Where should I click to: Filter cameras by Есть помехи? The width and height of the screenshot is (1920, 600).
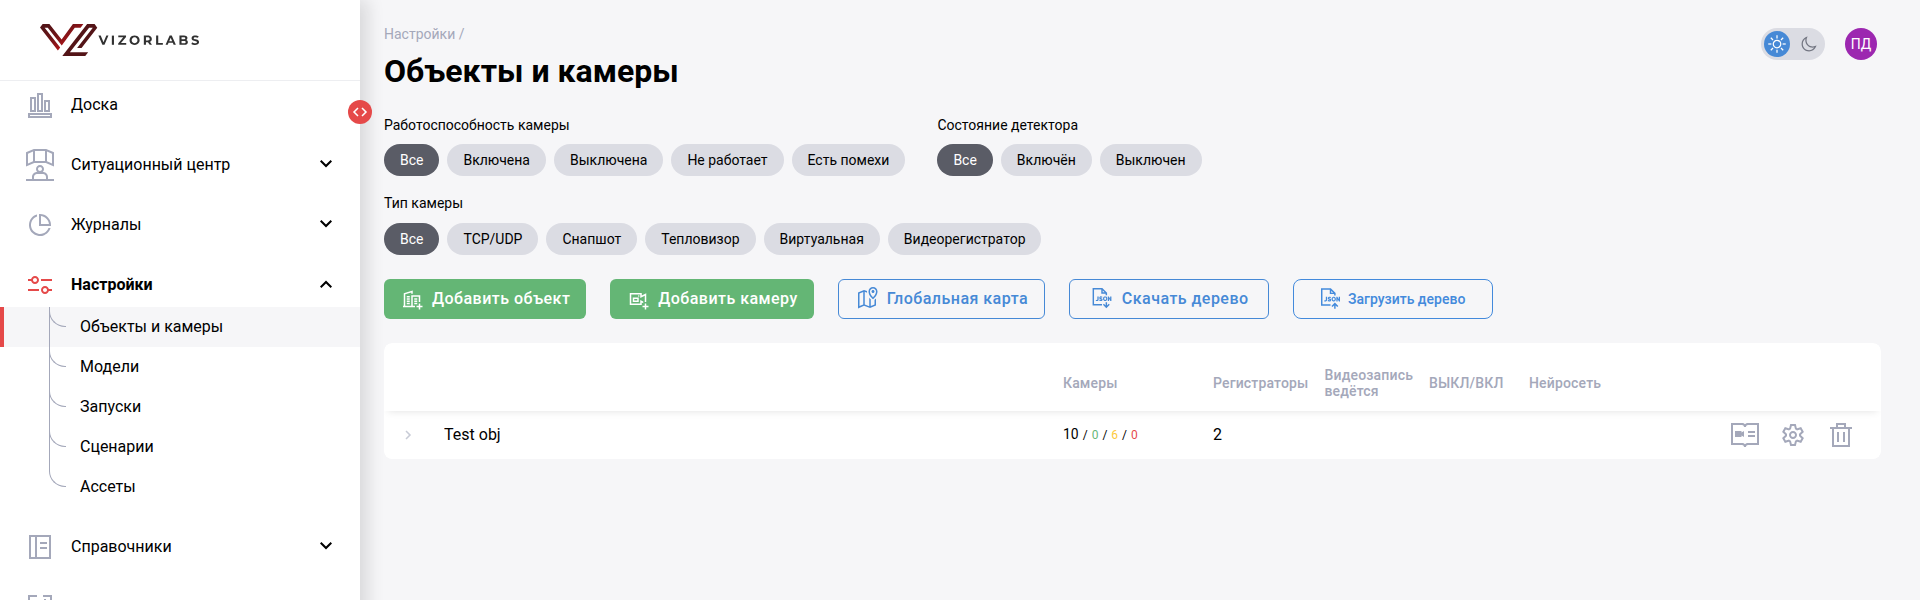click(x=848, y=160)
